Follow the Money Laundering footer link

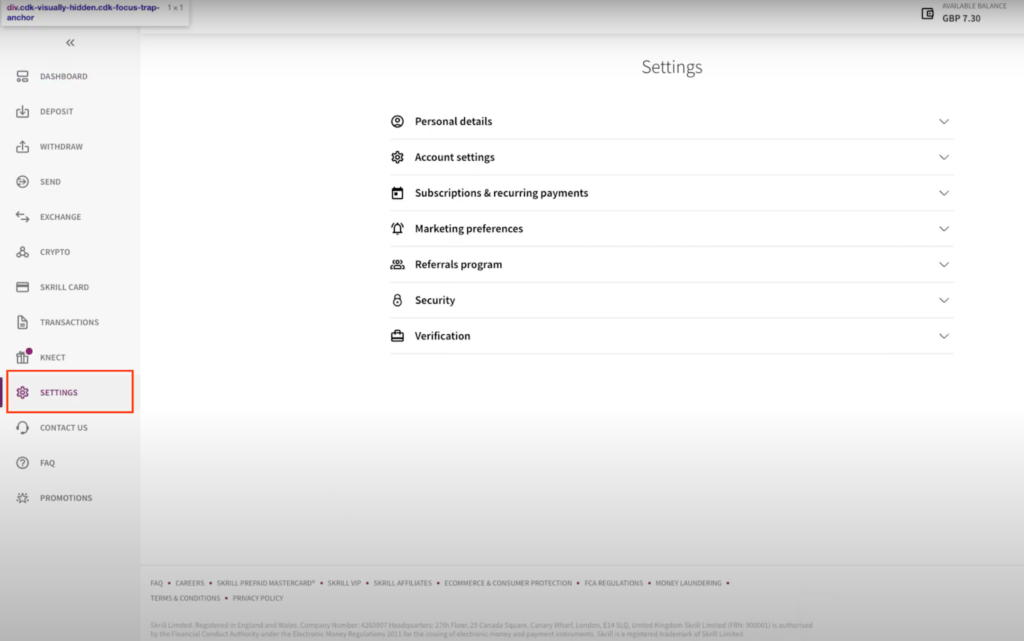click(688, 583)
